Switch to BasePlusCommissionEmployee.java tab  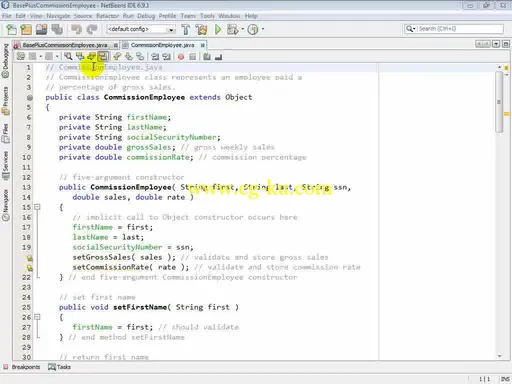coord(65,45)
